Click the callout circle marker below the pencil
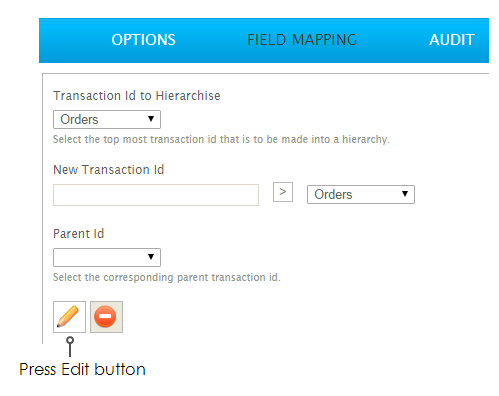The width and height of the screenshot is (499, 396). 70,340
